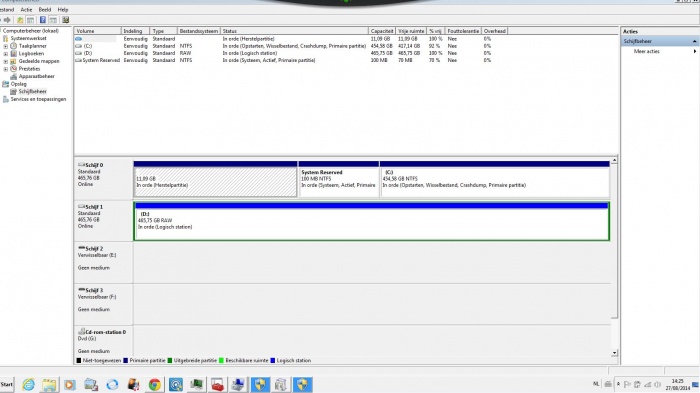The height and width of the screenshot is (393, 700).
Task: Open the Actie menu
Action: click(26, 9)
